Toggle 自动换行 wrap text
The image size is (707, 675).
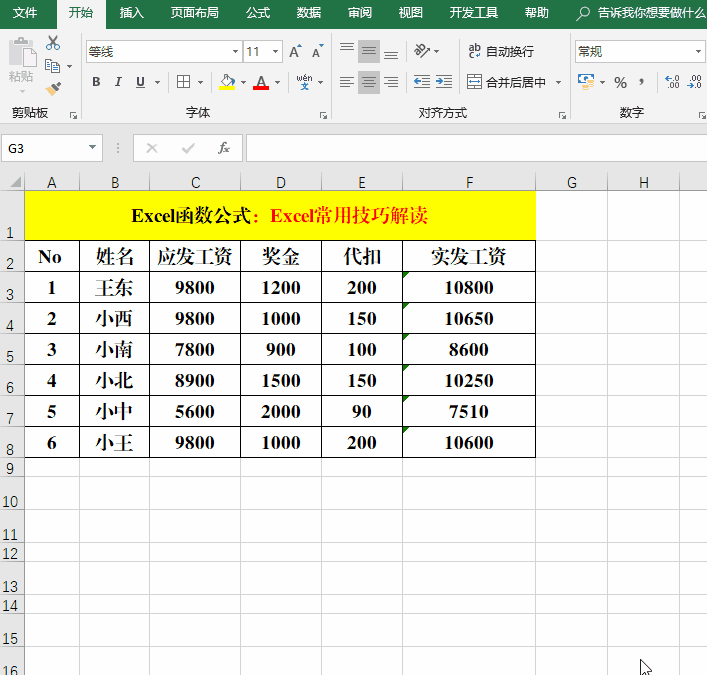click(x=501, y=51)
